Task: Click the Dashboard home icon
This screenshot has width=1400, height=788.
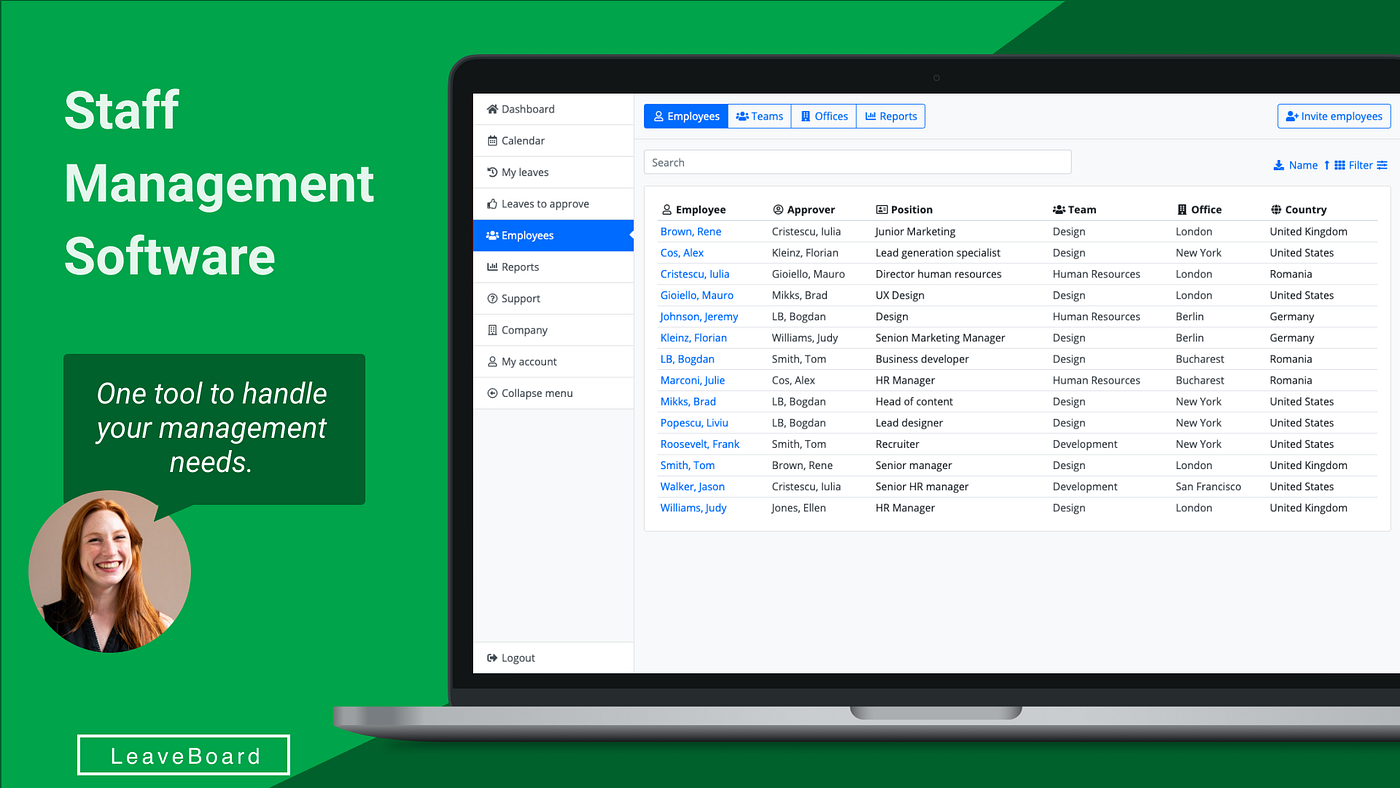Action: tap(492, 109)
